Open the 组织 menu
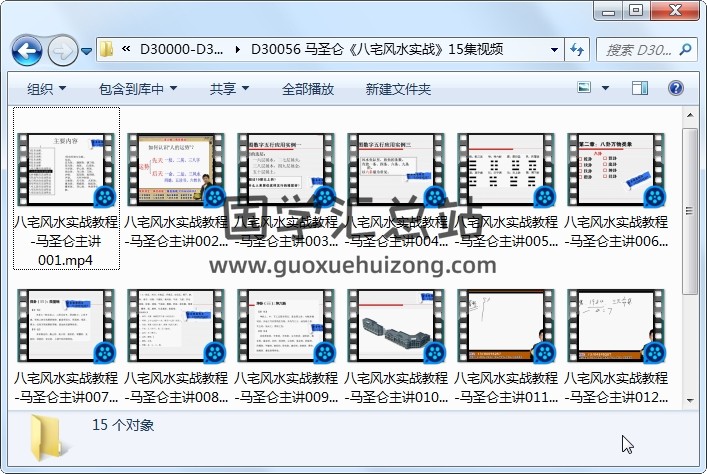 click(46, 89)
